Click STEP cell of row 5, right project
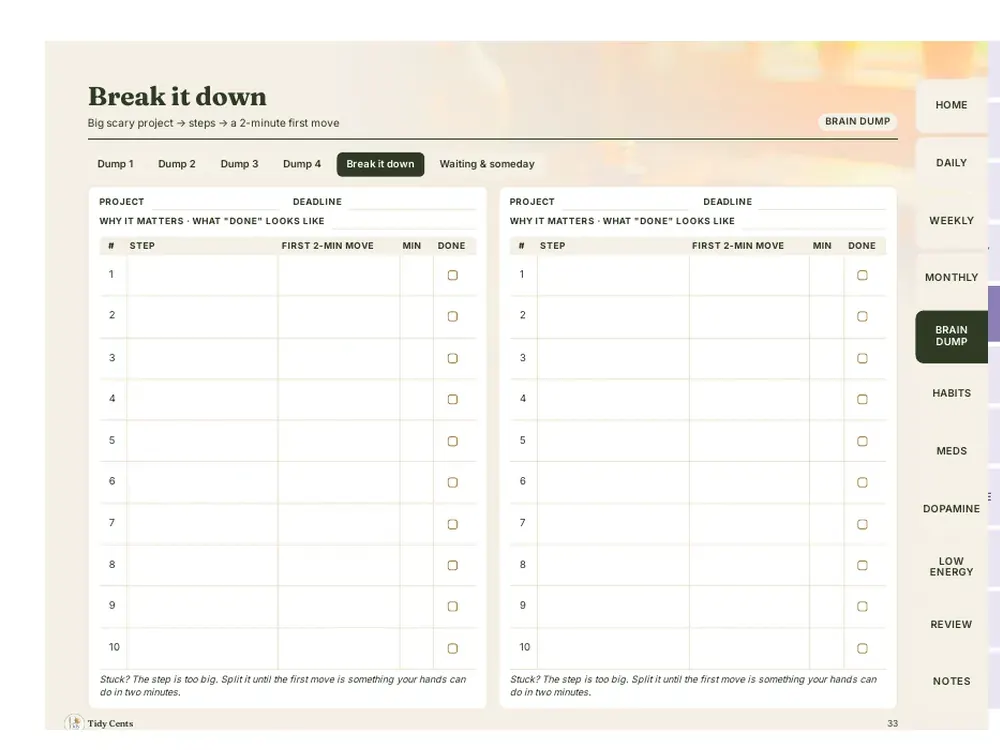 pos(613,441)
